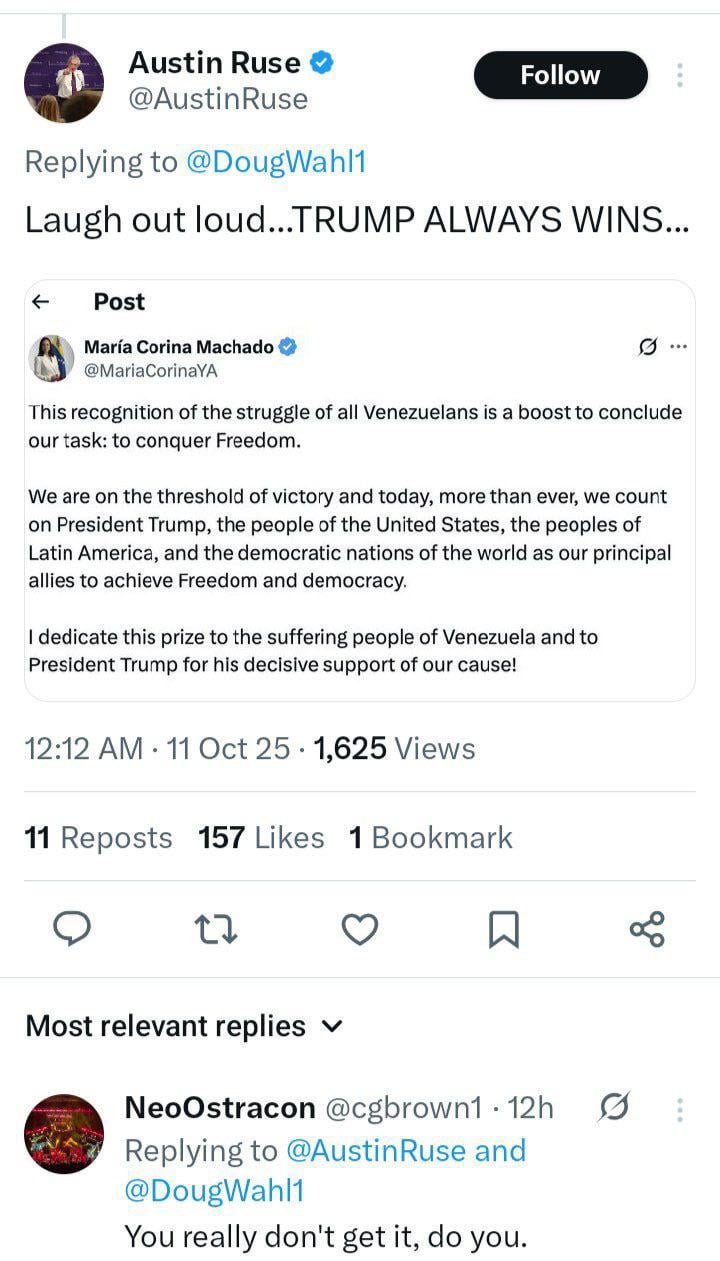Like the post with heart icon
Image resolution: width=720 pixels, height=1261 pixels.
coord(360,929)
